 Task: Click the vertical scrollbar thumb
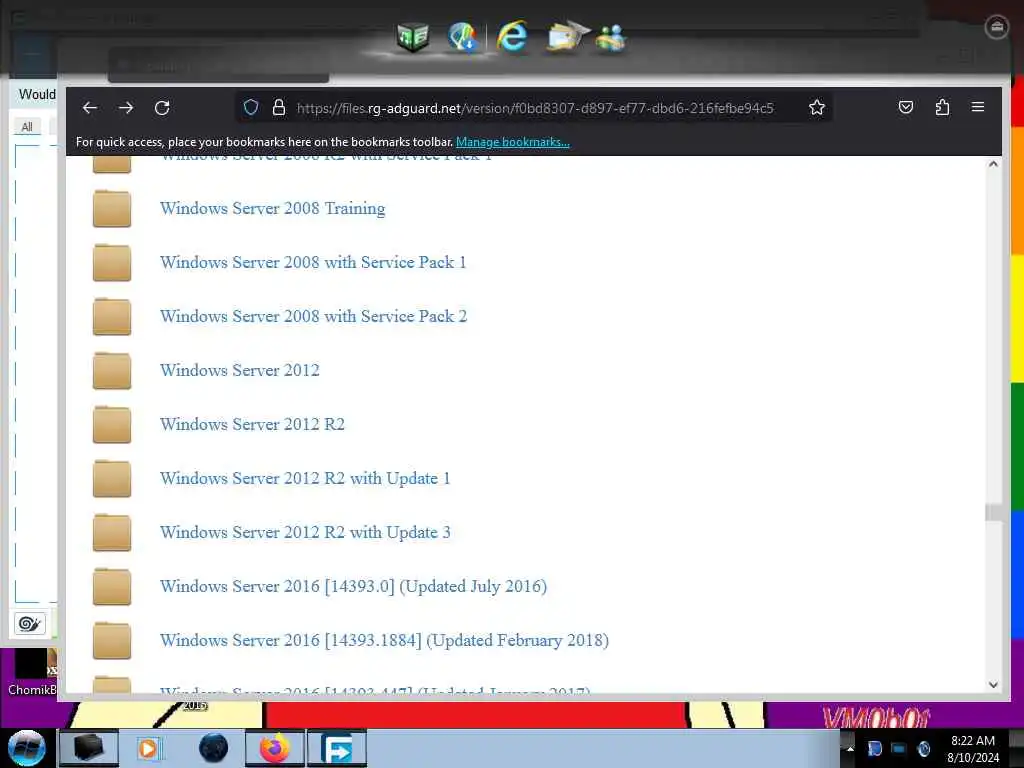[x=993, y=513]
